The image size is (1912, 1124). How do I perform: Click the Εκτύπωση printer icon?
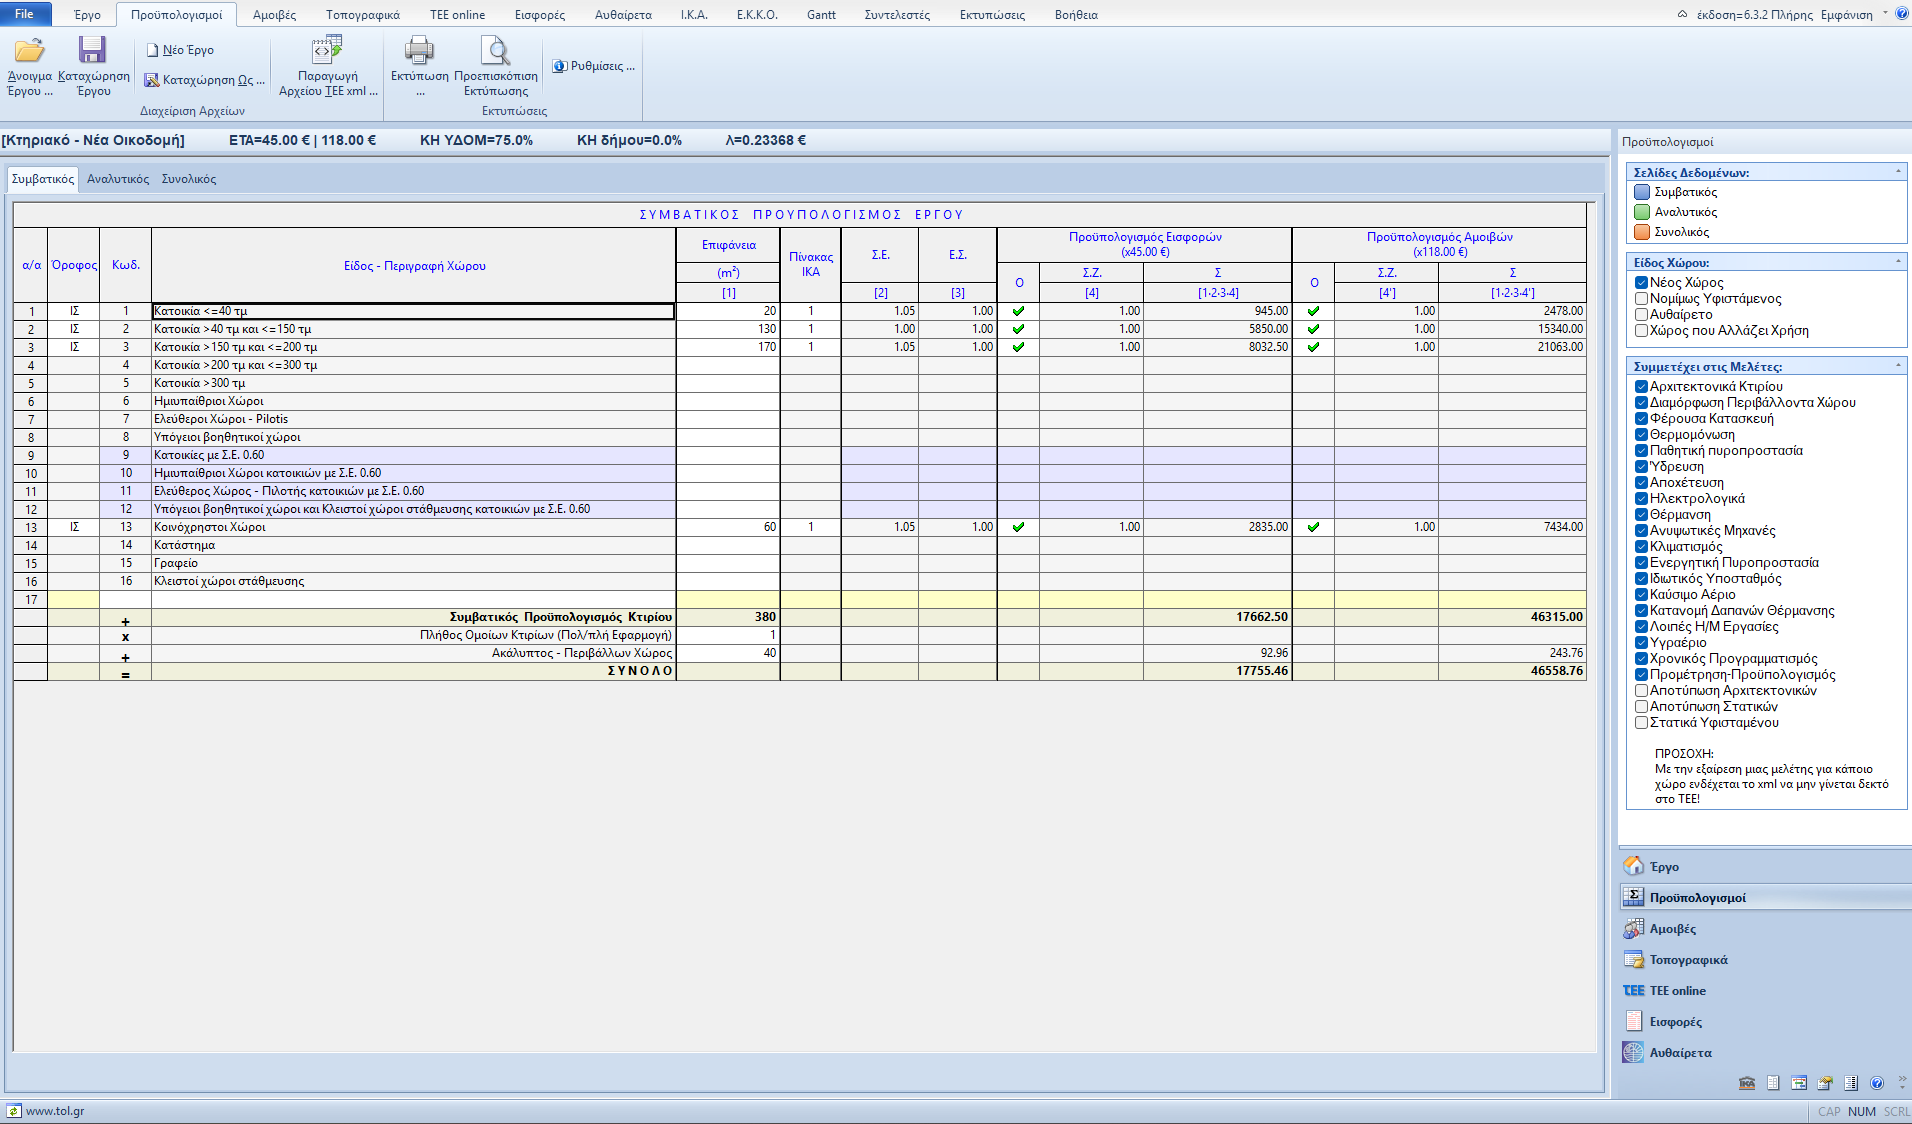[419, 50]
